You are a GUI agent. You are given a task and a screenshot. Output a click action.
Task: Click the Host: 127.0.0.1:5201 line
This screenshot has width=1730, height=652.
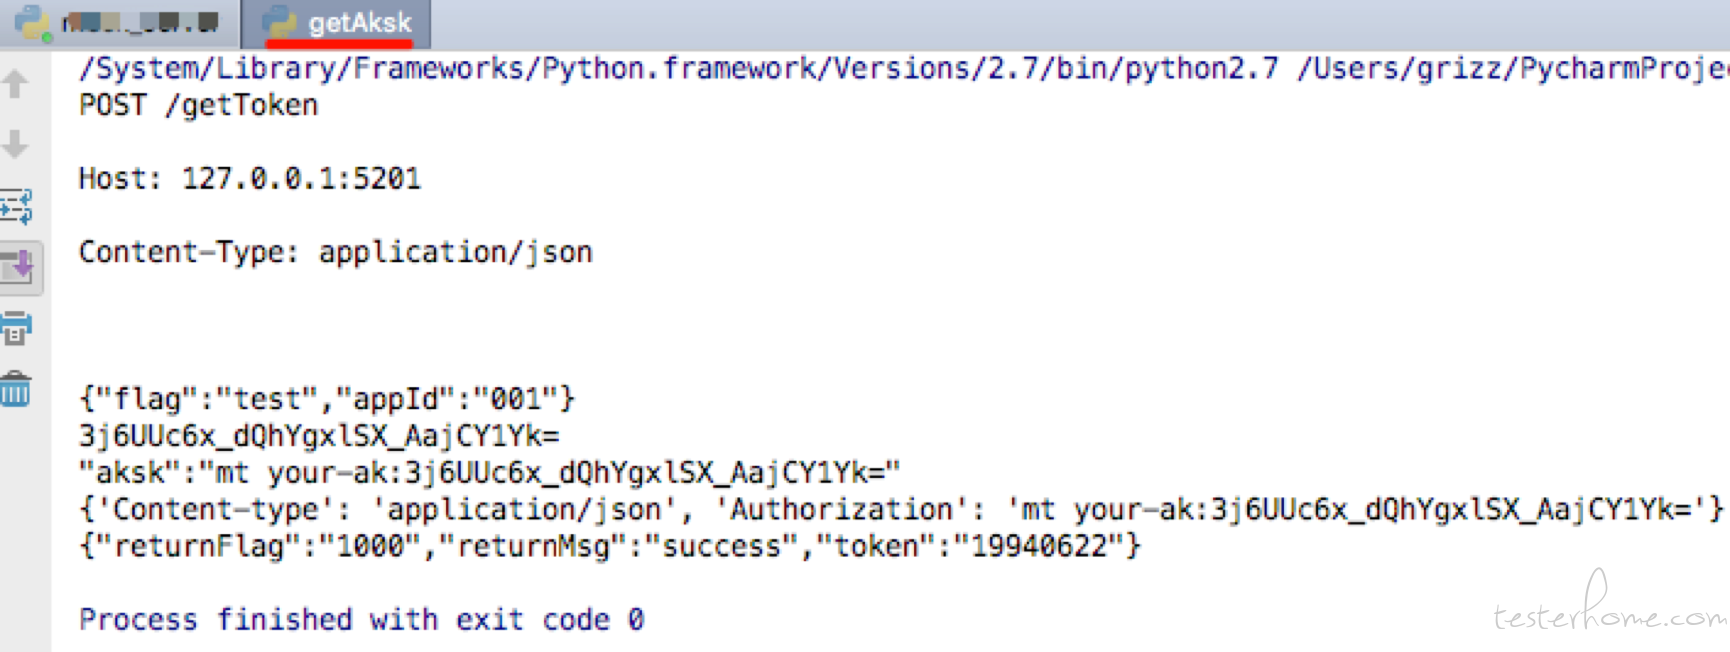click(250, 178)
